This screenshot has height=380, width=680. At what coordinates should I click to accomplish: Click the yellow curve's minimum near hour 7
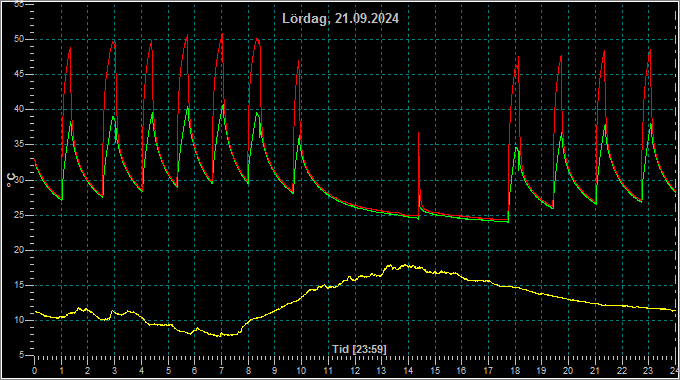pyautogui.click(x=221, y=335)
